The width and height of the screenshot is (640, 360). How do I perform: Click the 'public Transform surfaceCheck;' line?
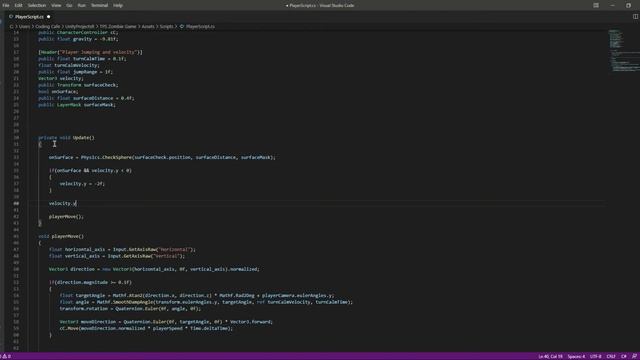[x=78, y=85]
